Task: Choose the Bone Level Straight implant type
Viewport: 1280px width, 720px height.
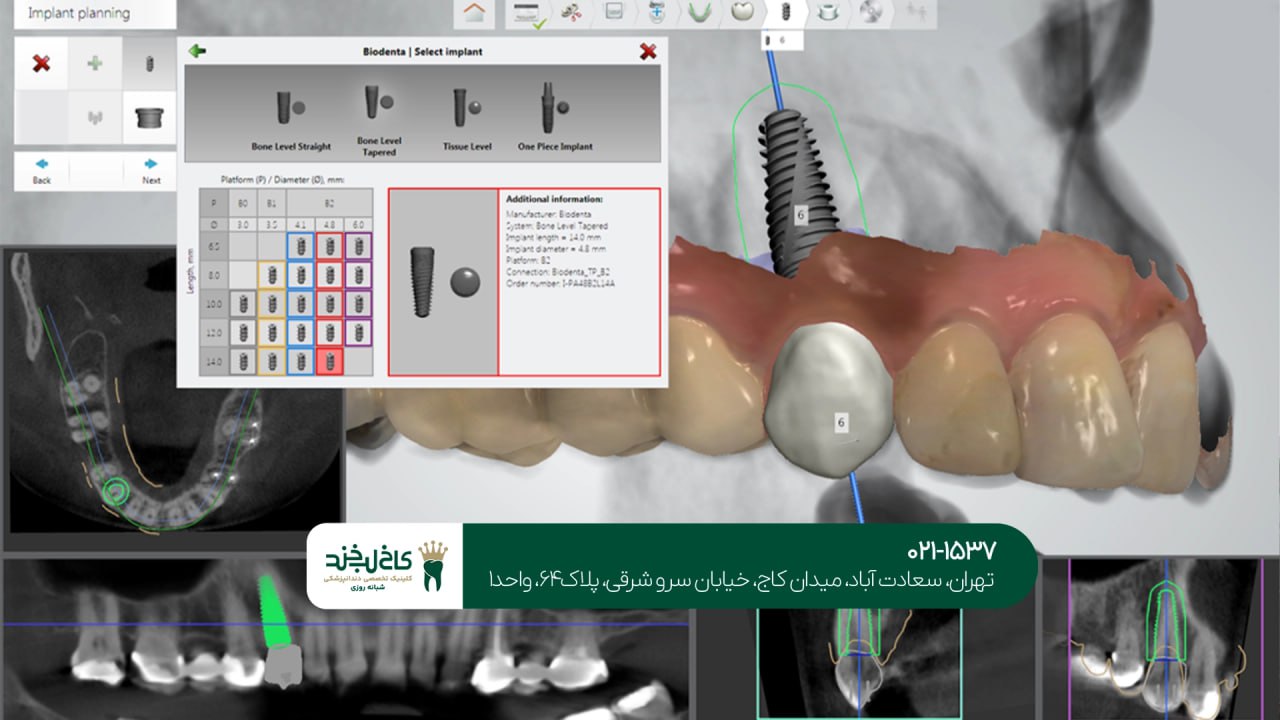Action: click(x=290, y=113)
